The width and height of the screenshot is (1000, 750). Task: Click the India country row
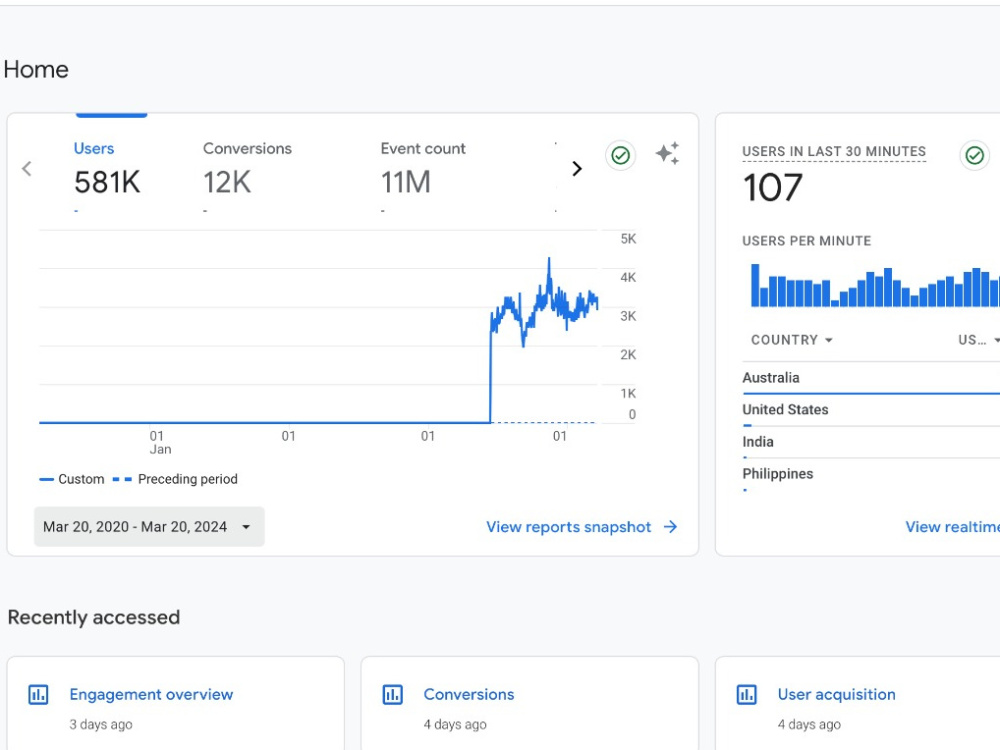point(871,442)
